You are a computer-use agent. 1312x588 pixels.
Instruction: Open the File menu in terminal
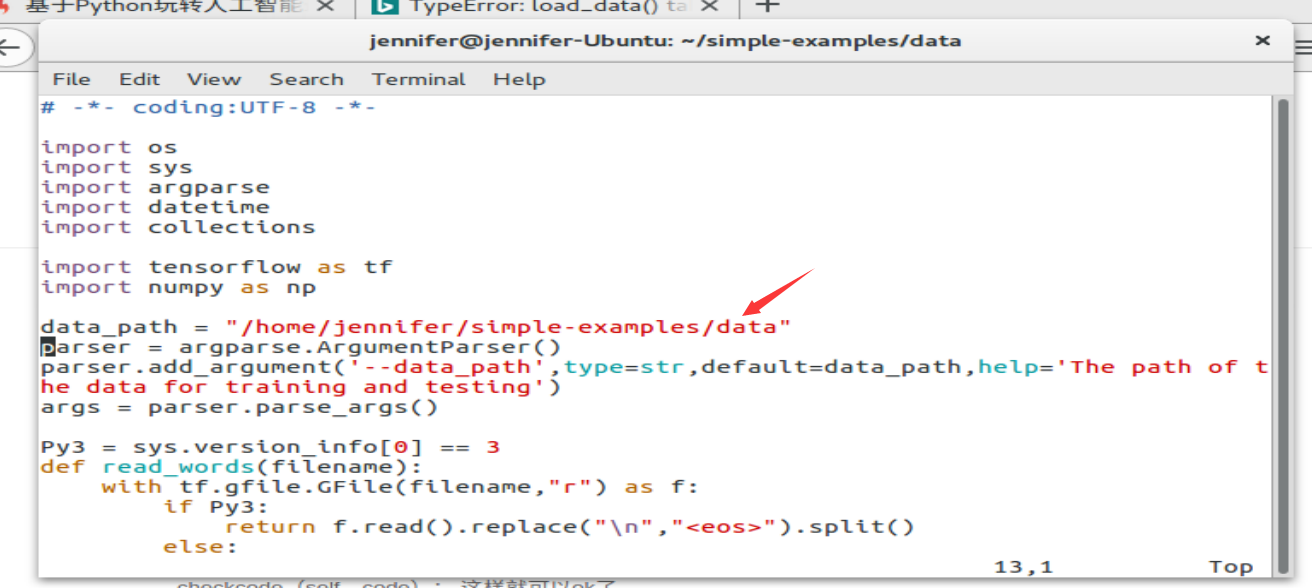coord(71,79)
